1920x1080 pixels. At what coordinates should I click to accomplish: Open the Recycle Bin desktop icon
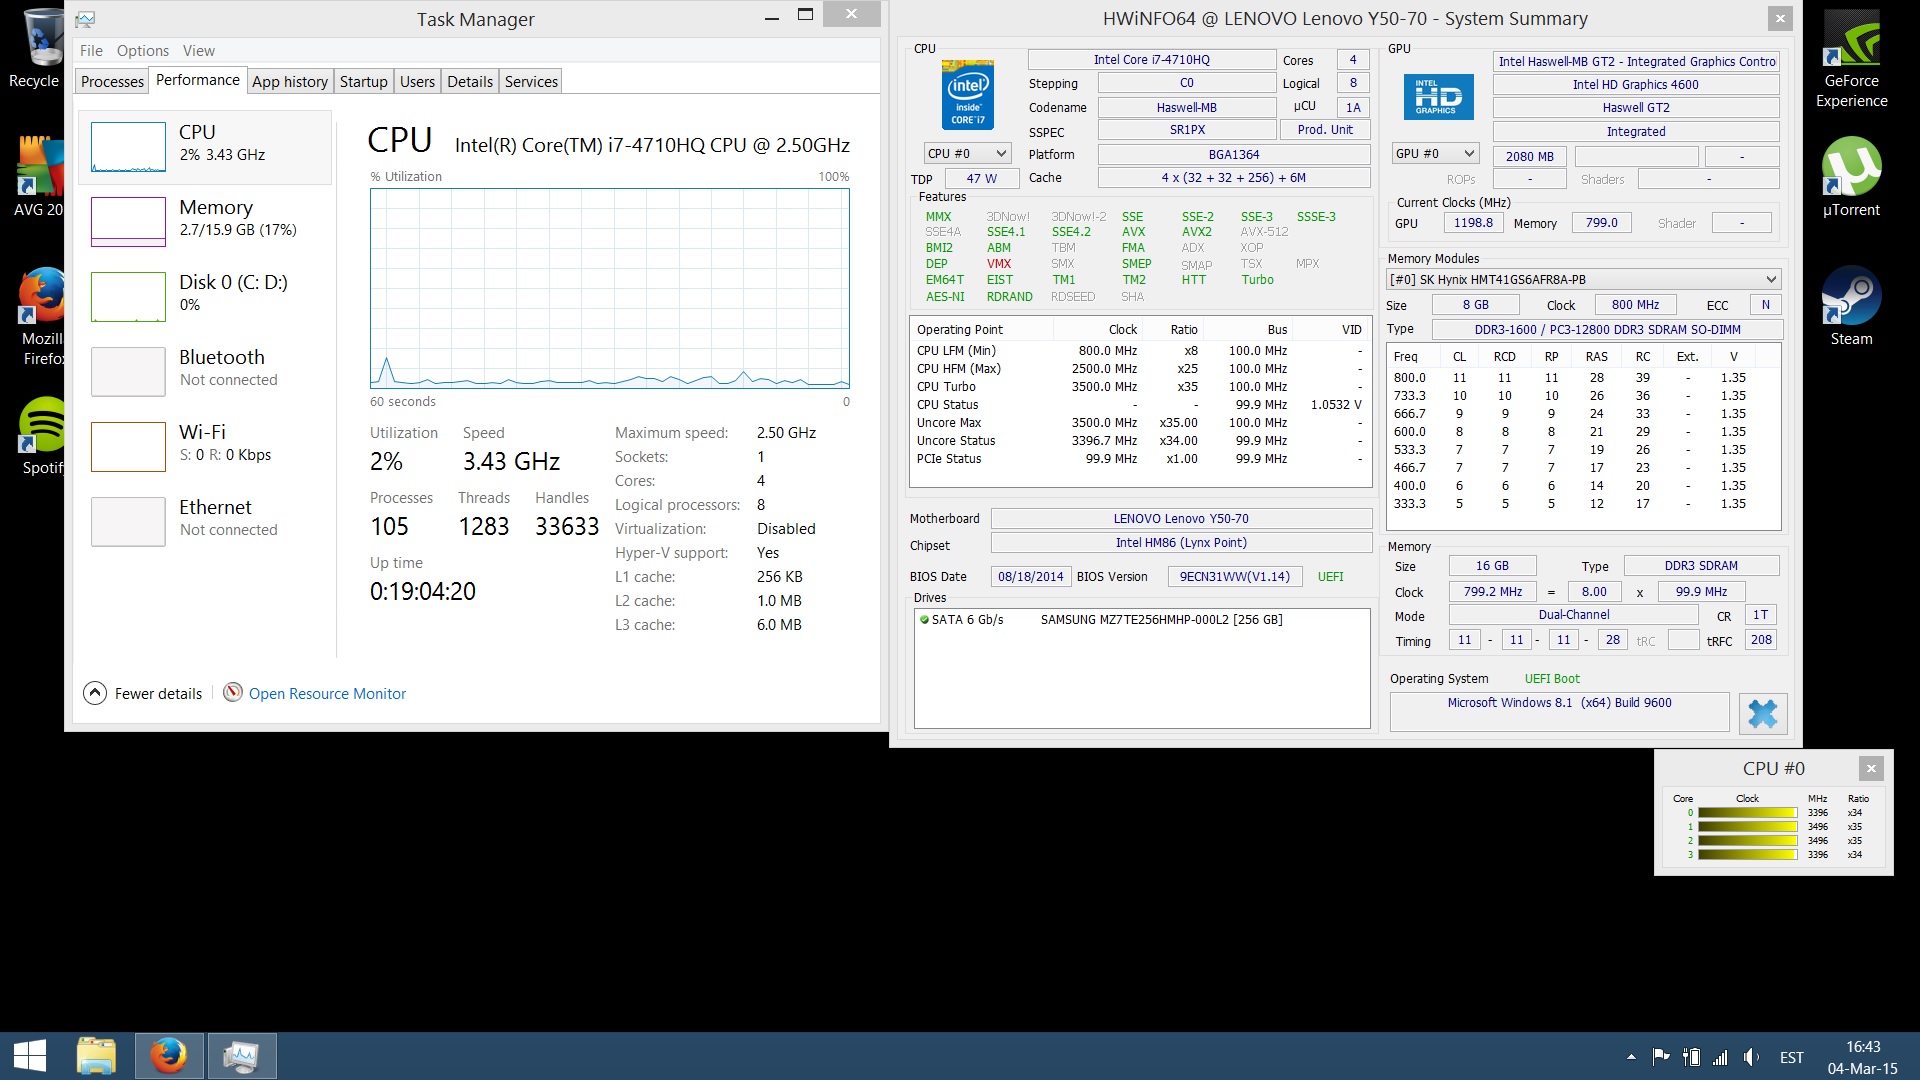point(40,50)
